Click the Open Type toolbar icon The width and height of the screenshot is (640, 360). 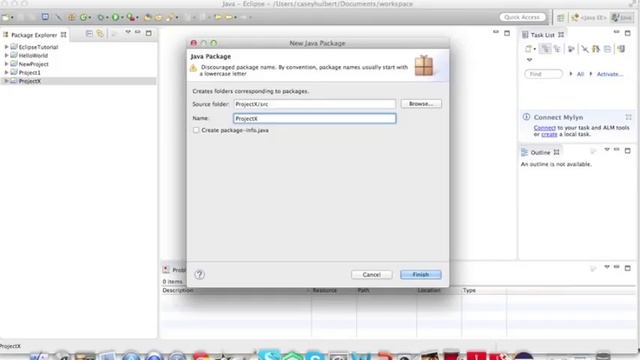(148, 17)
